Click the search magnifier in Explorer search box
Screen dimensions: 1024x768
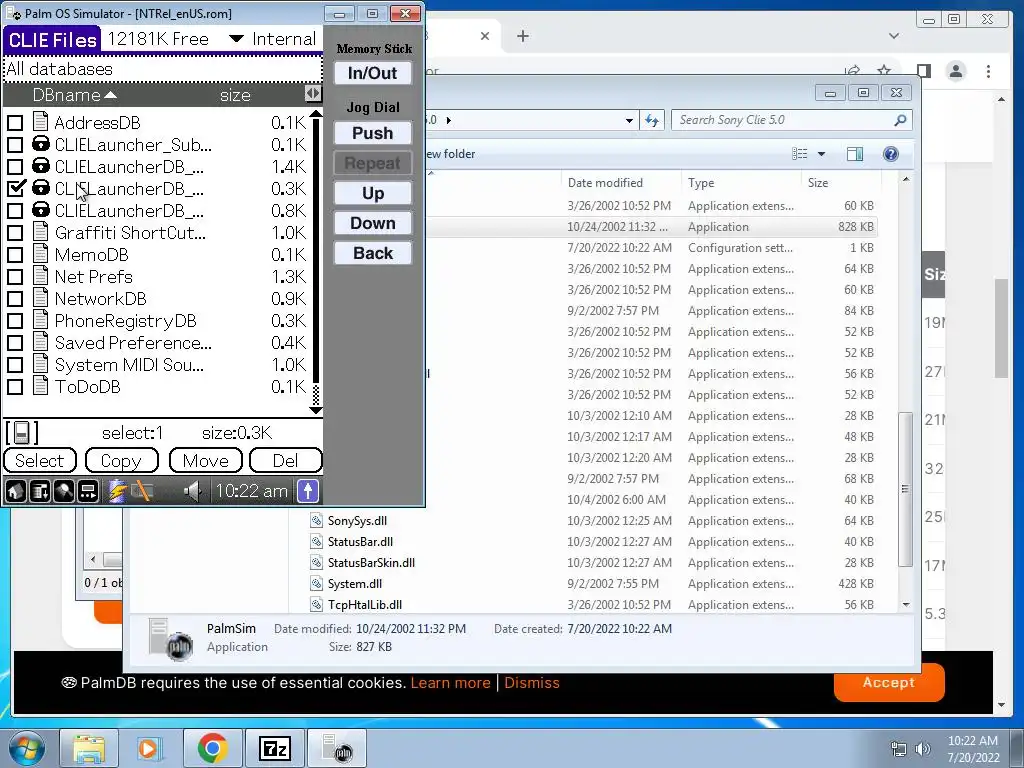(900, 120)
